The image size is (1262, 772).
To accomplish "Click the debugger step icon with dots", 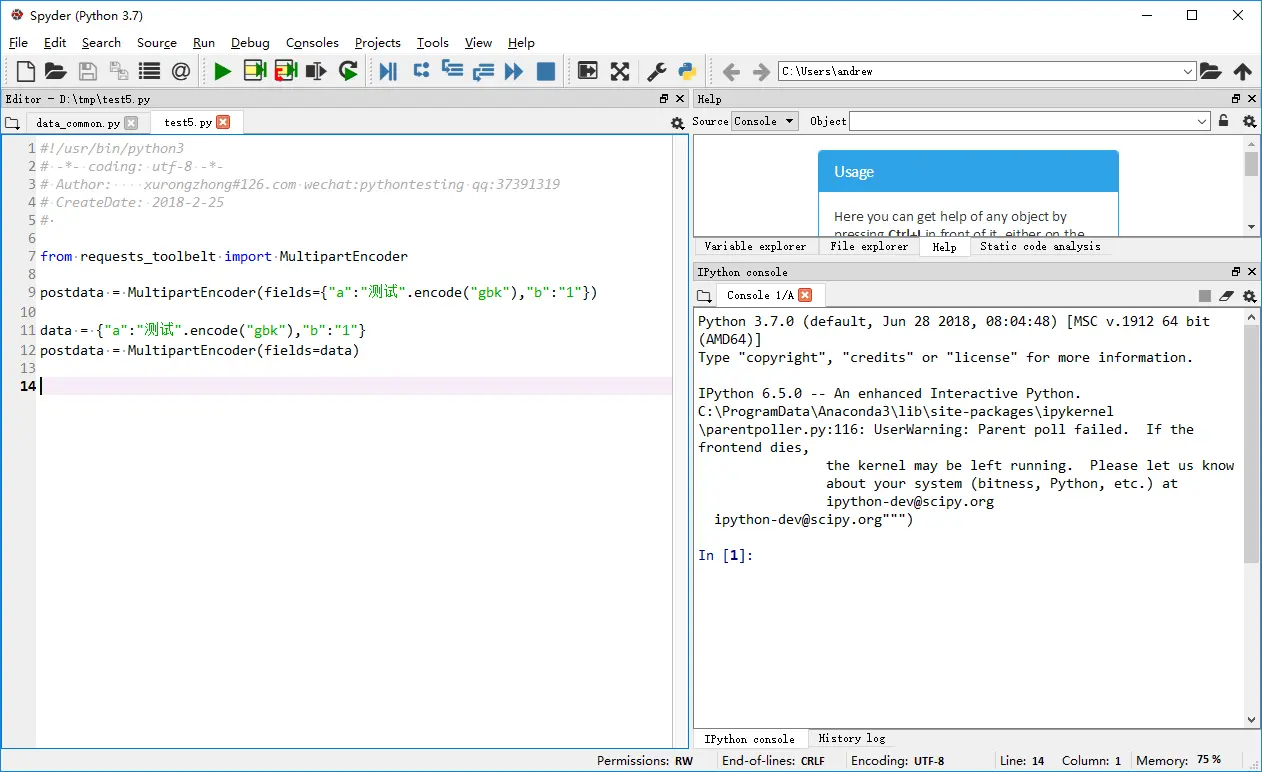I will (x=421, y=71).
